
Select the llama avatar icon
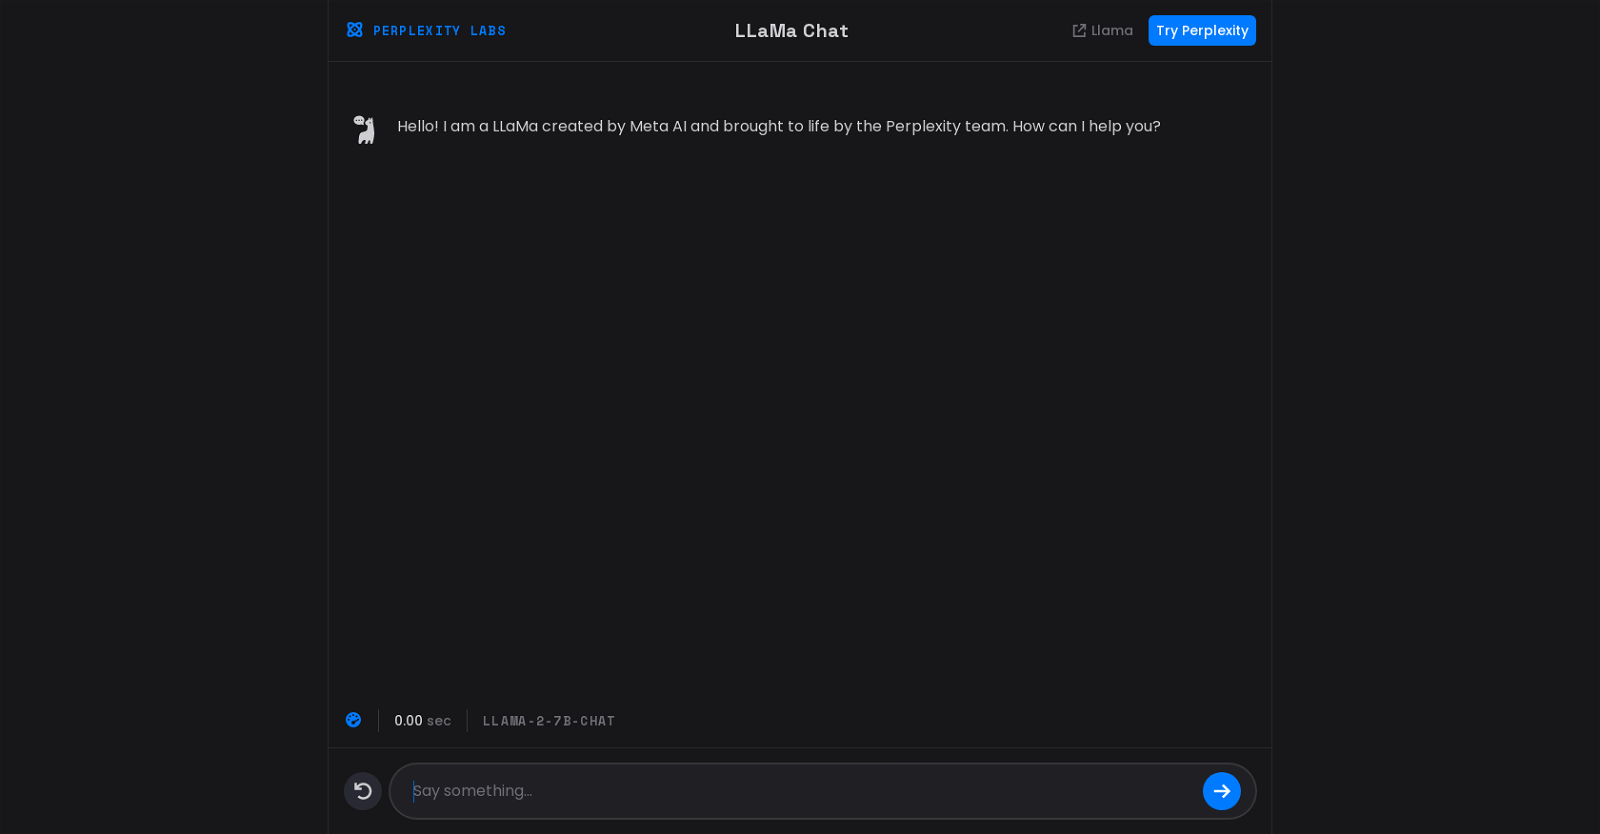(365, 129)
